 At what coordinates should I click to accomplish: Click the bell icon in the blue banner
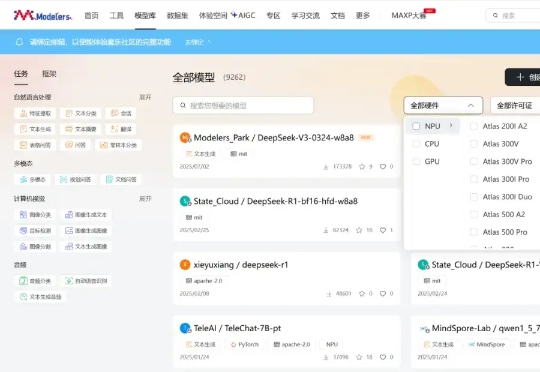tap(19, 42)
